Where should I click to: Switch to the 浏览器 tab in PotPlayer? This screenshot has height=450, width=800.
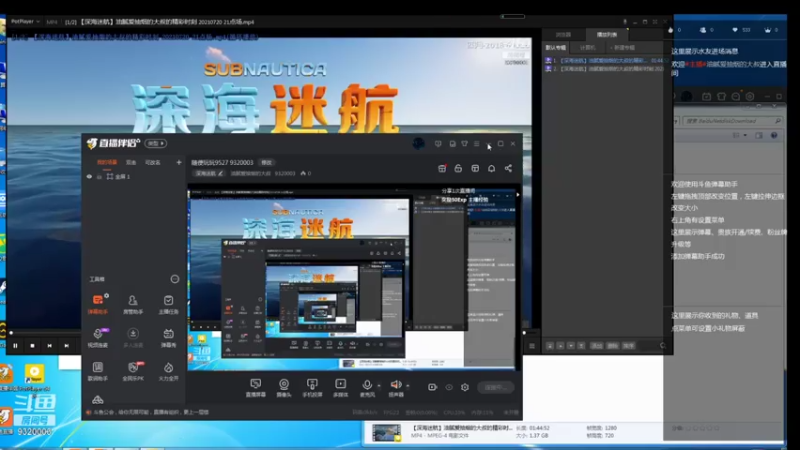(x=563, y=35)
